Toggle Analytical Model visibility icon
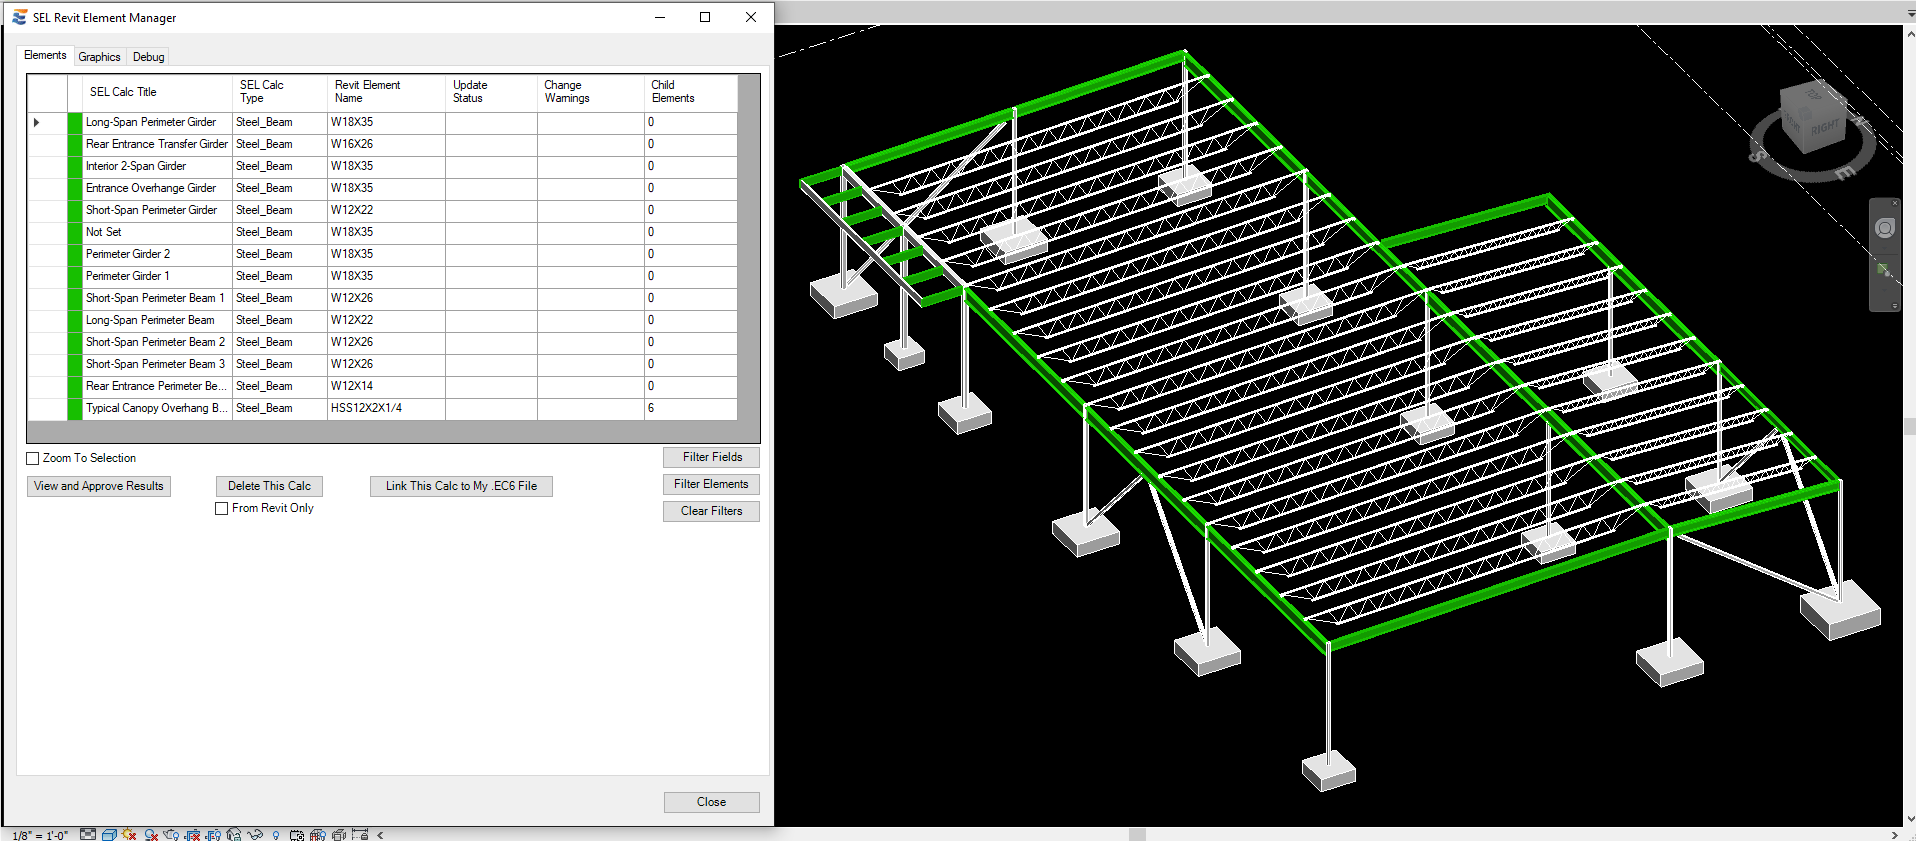Screen dimensions: 1916x841 (317, 834)
